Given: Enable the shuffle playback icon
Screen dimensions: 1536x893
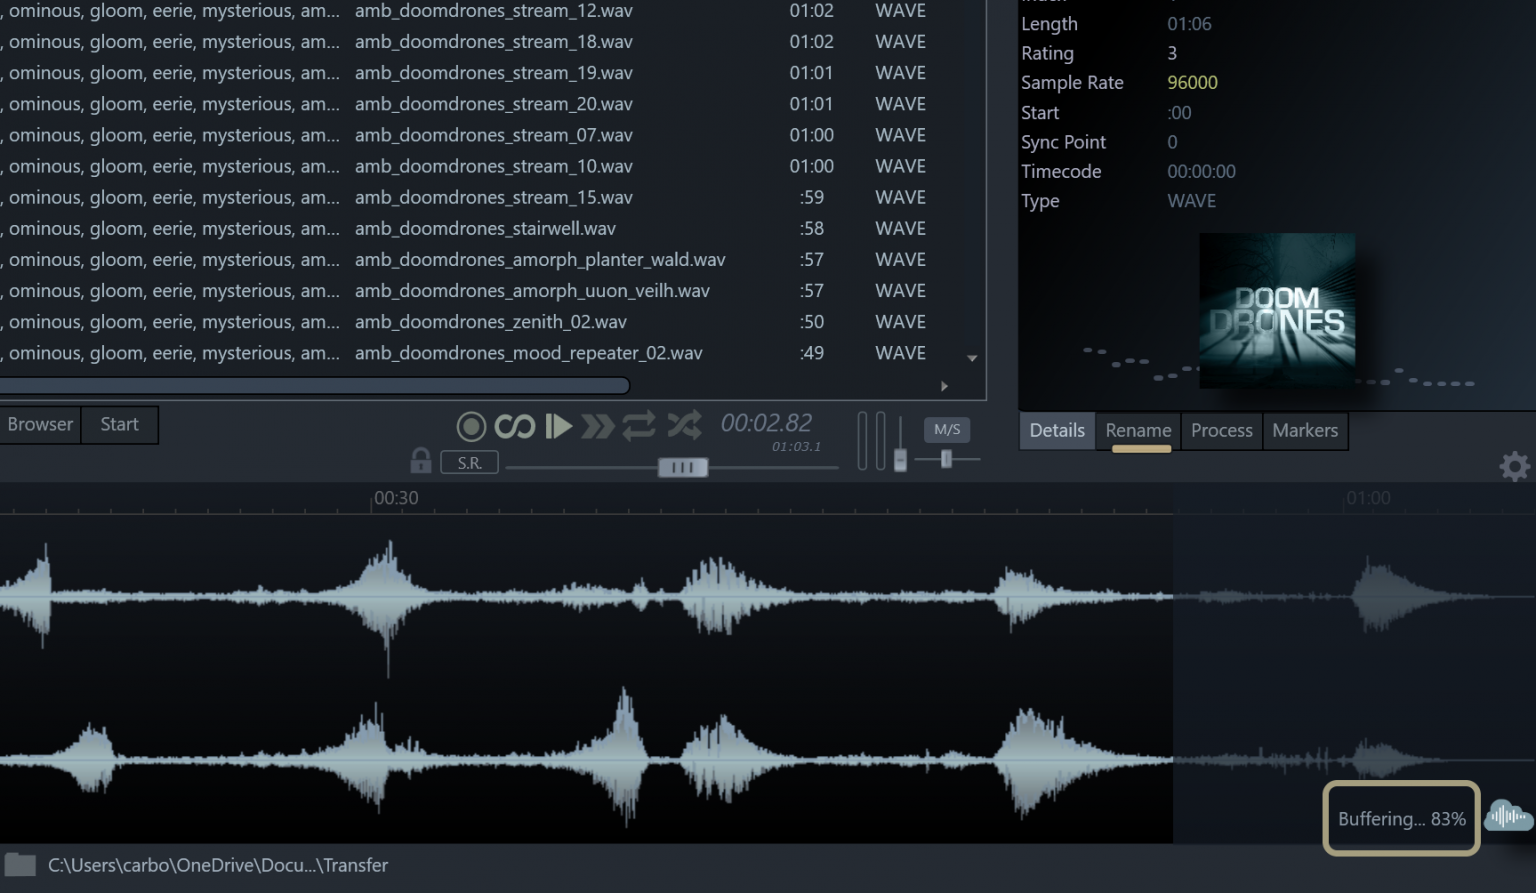Looking at the screenshot, I should click(684, 426).
